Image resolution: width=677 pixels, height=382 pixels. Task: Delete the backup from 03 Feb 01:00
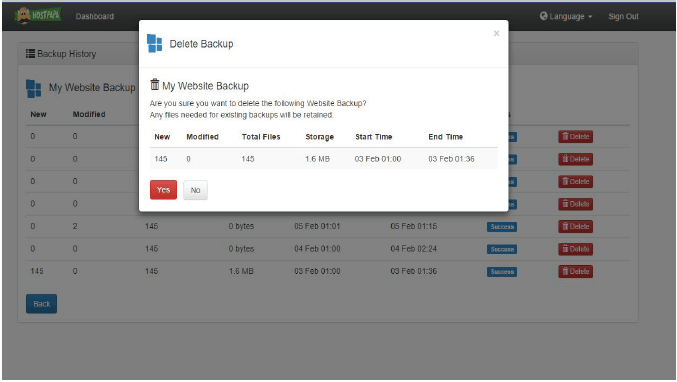click(x=575, y=272)
